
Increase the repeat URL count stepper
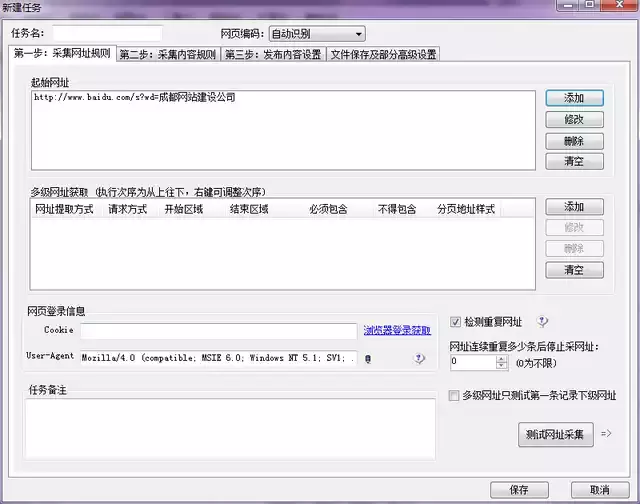(x=502, y=359)
